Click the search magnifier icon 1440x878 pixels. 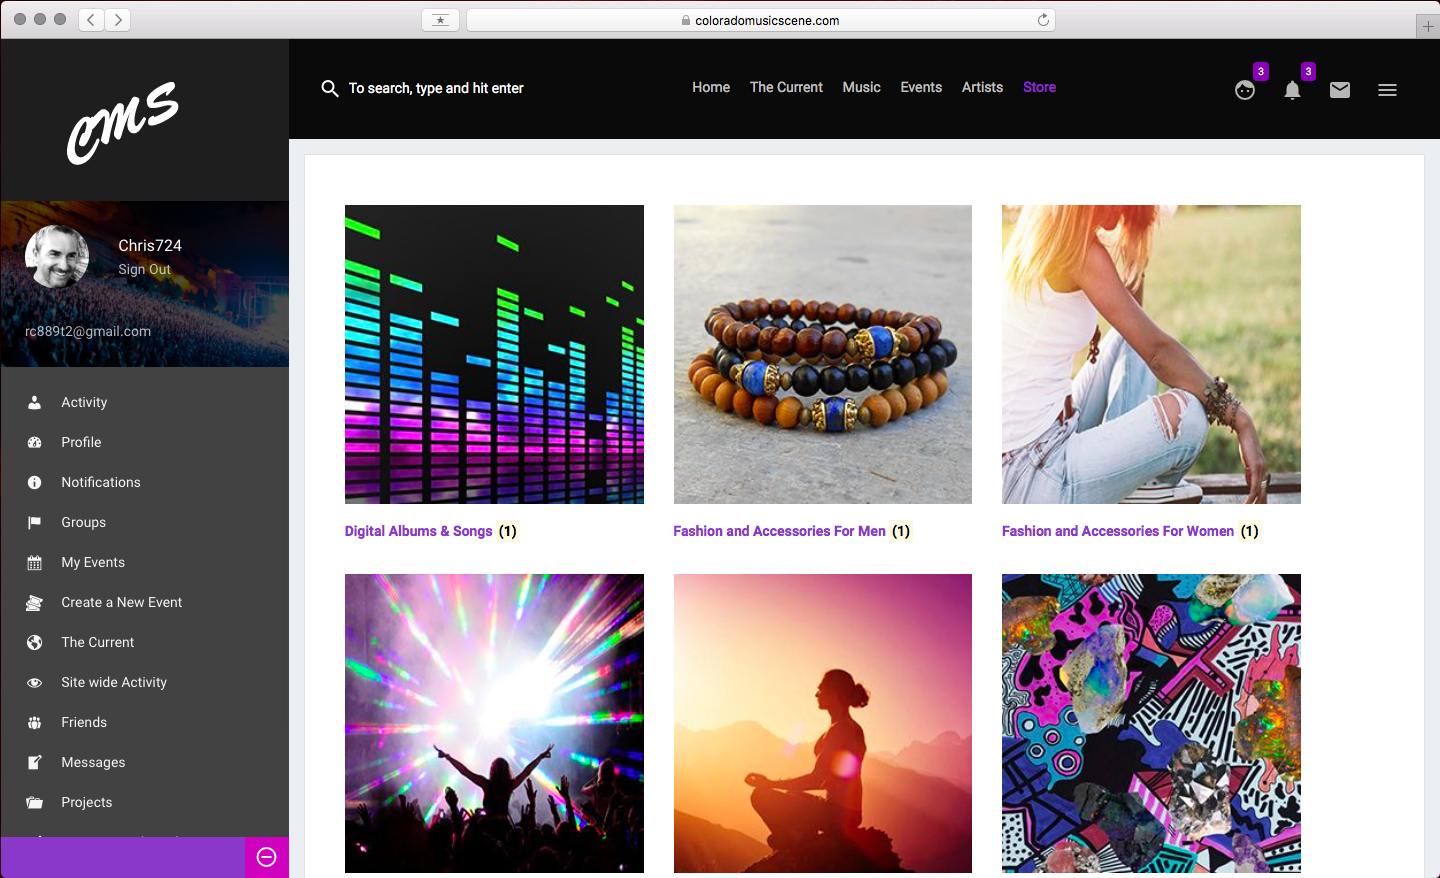(329, 89)
